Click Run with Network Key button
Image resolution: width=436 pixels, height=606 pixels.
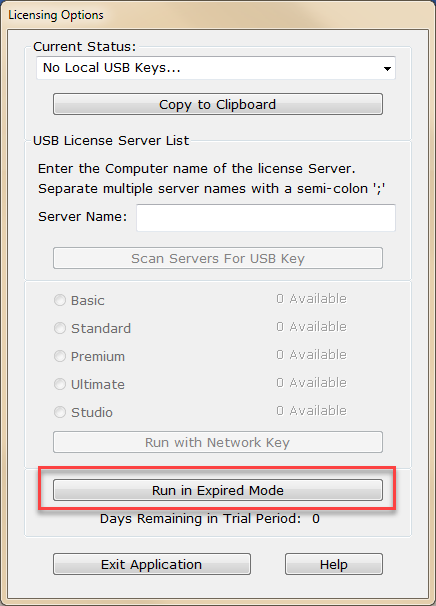click(218, 442)
